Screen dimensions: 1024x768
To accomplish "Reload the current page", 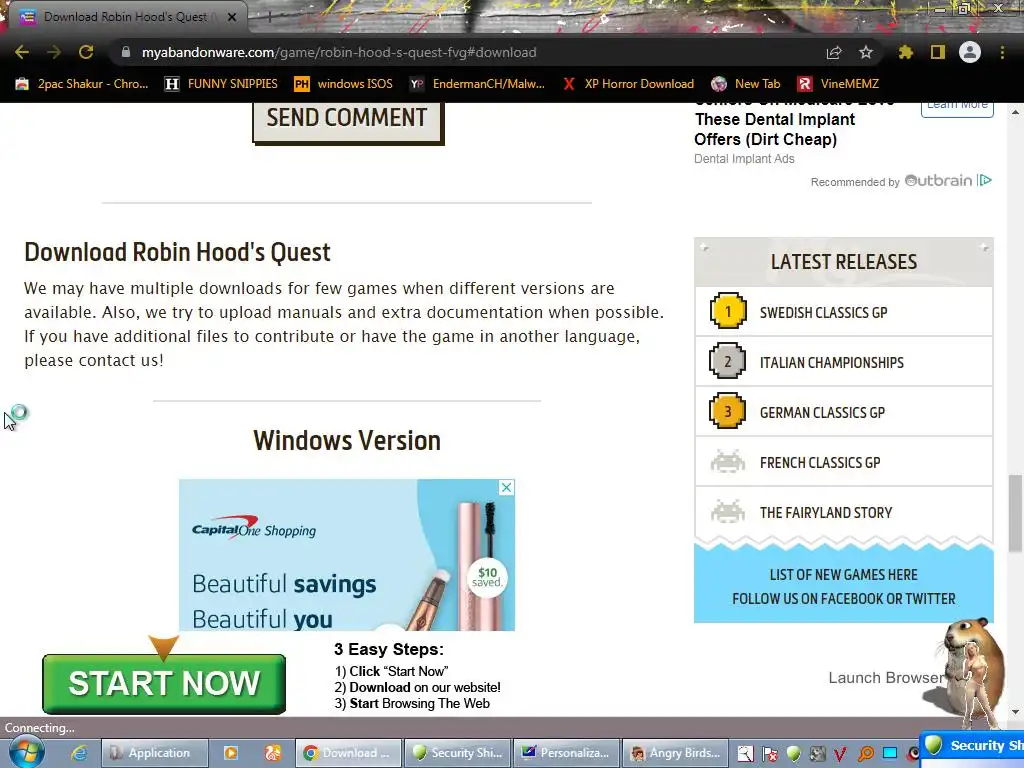I will coord(86,52).
